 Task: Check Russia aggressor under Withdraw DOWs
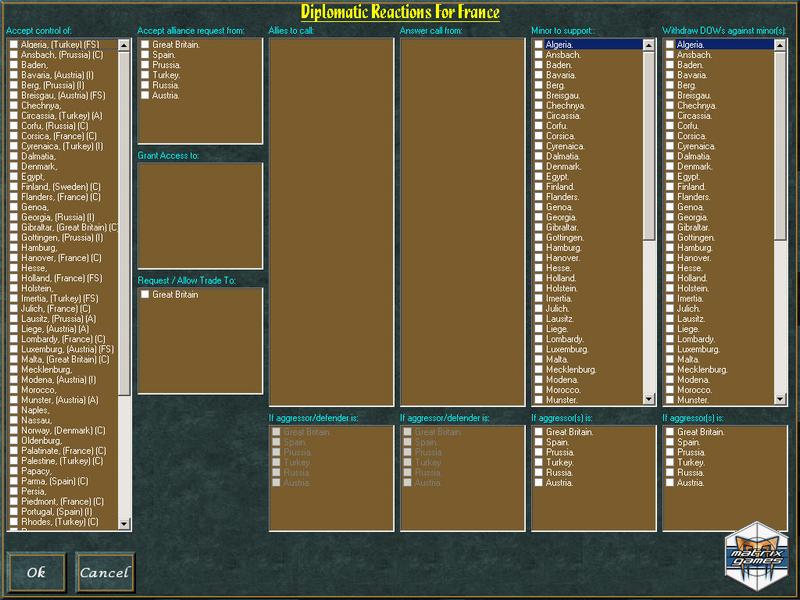[x=670, y=473]
